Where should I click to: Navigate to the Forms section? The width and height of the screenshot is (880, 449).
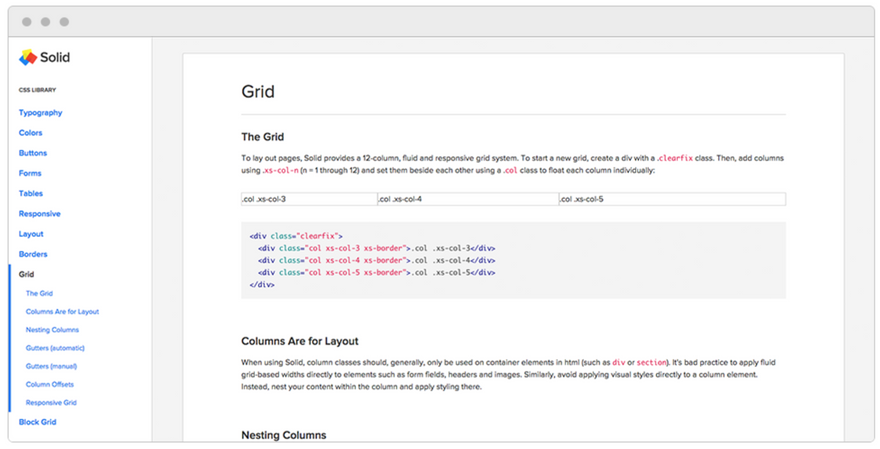[x=30, y=173]
